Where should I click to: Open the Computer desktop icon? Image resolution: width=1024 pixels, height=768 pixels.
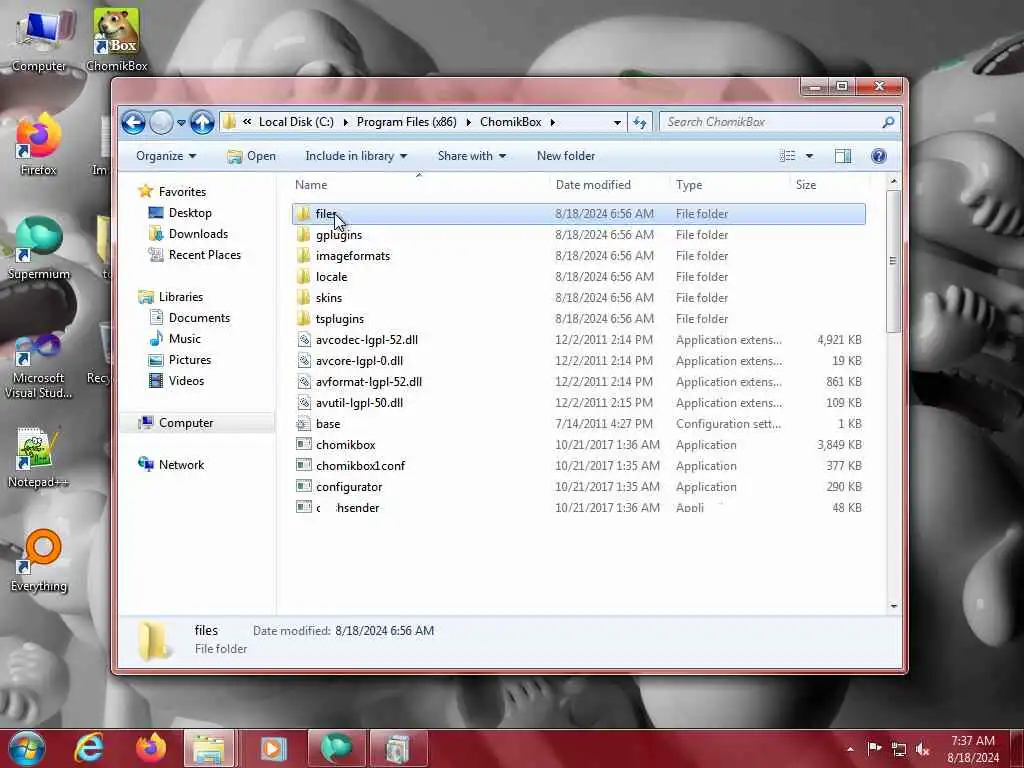[39, 40]
